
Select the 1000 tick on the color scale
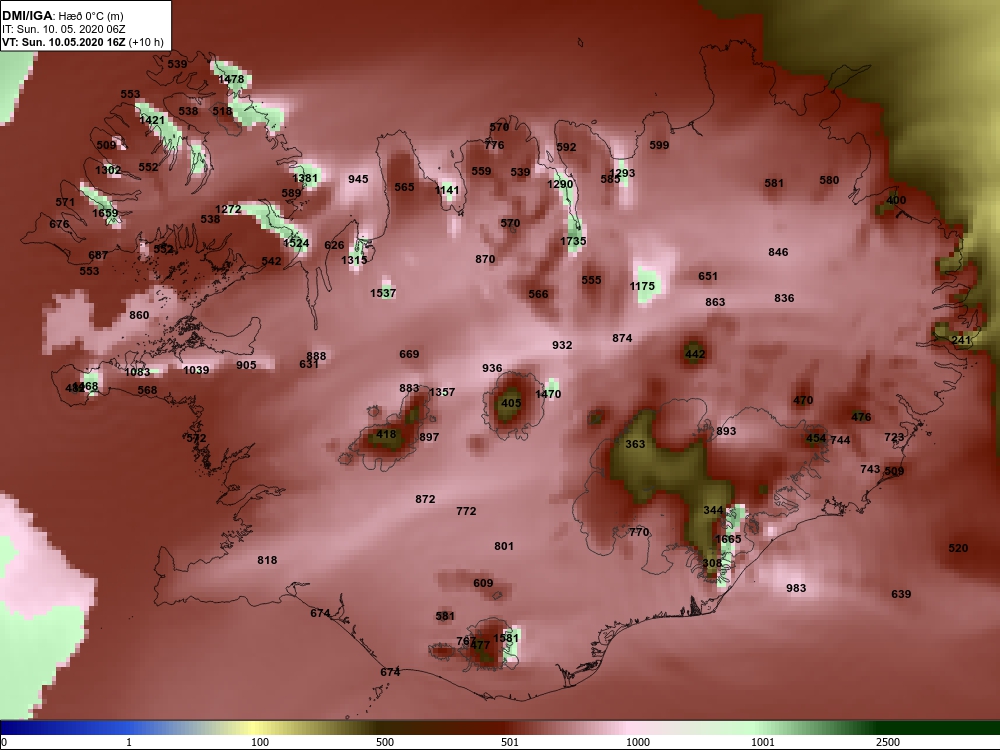[x=638, y=742]
